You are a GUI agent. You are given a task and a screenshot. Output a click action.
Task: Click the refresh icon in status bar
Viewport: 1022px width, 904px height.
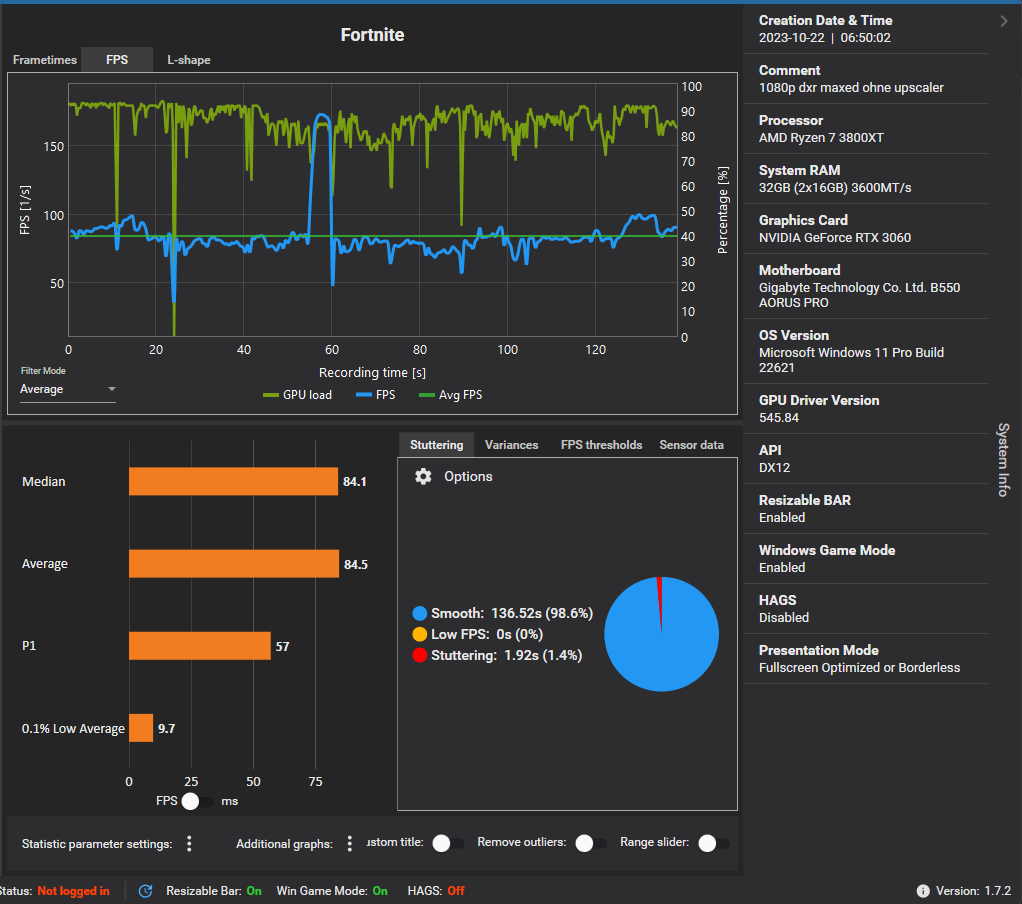[x=145, y=891]
